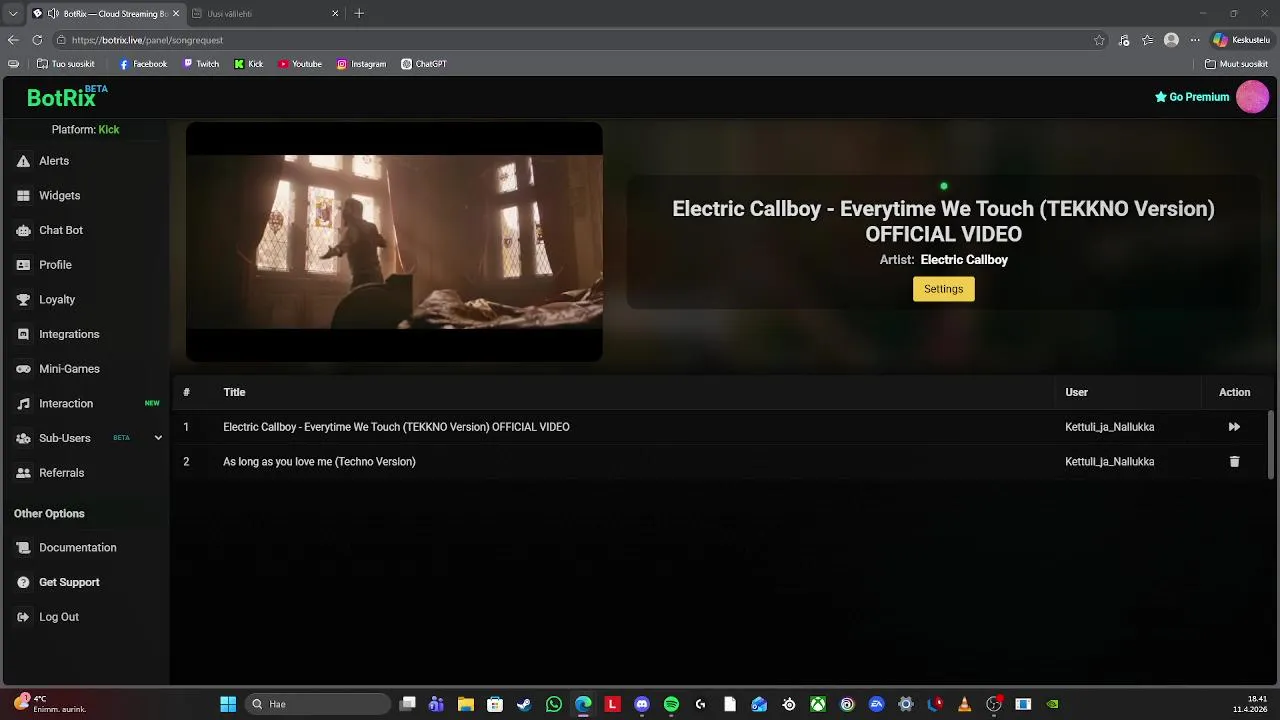Open Muut suosikit bookmarks folder
Viewport: 1280px width, 720px height.
coord(1236,64)
